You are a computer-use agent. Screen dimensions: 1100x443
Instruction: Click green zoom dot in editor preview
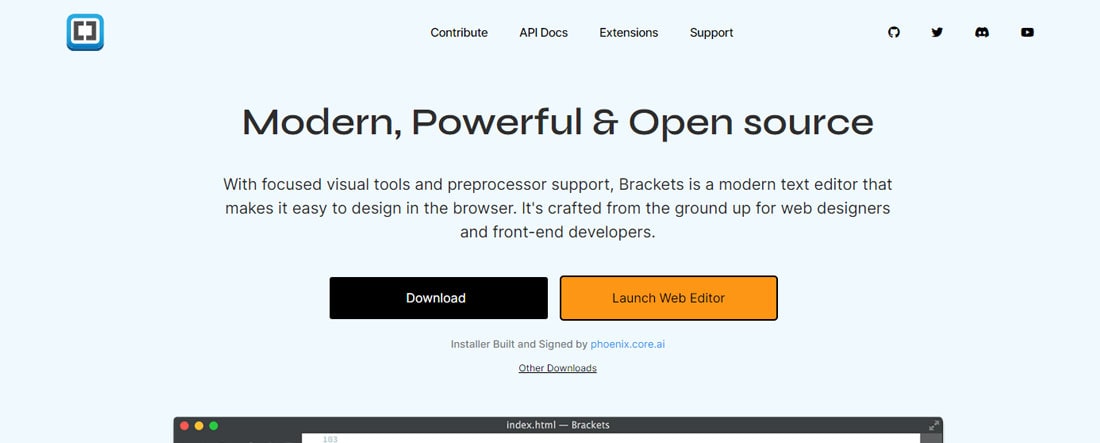[x=213, y=426]
